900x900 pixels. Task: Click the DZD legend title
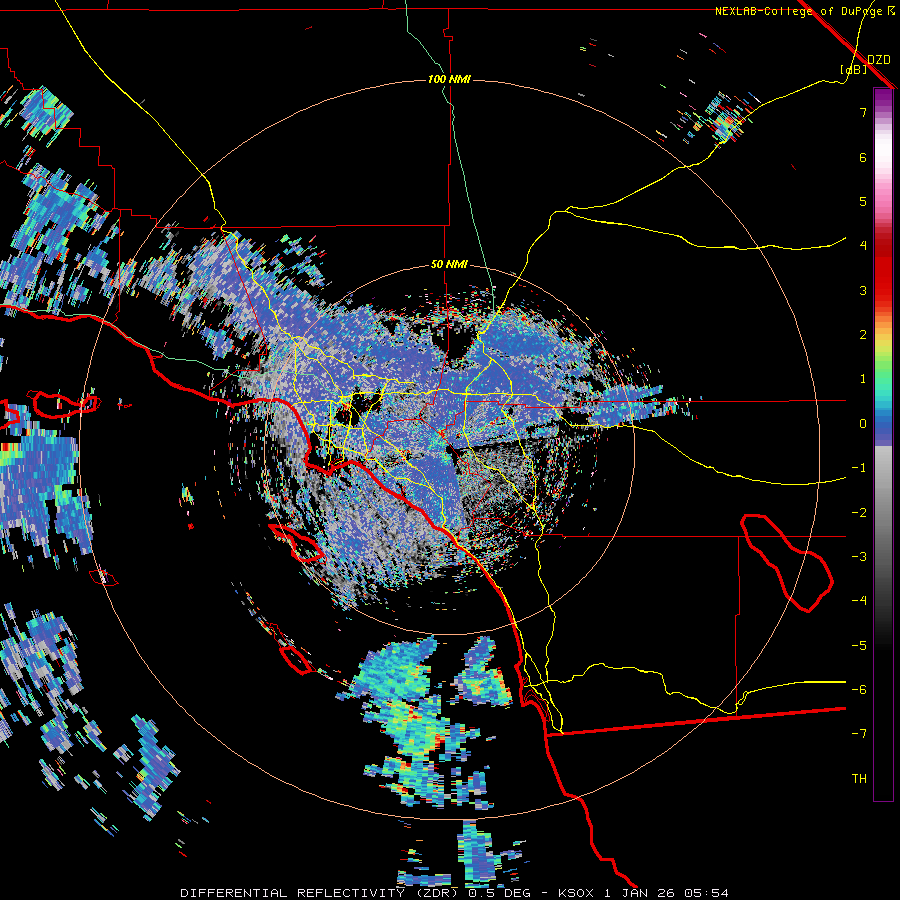879,60
